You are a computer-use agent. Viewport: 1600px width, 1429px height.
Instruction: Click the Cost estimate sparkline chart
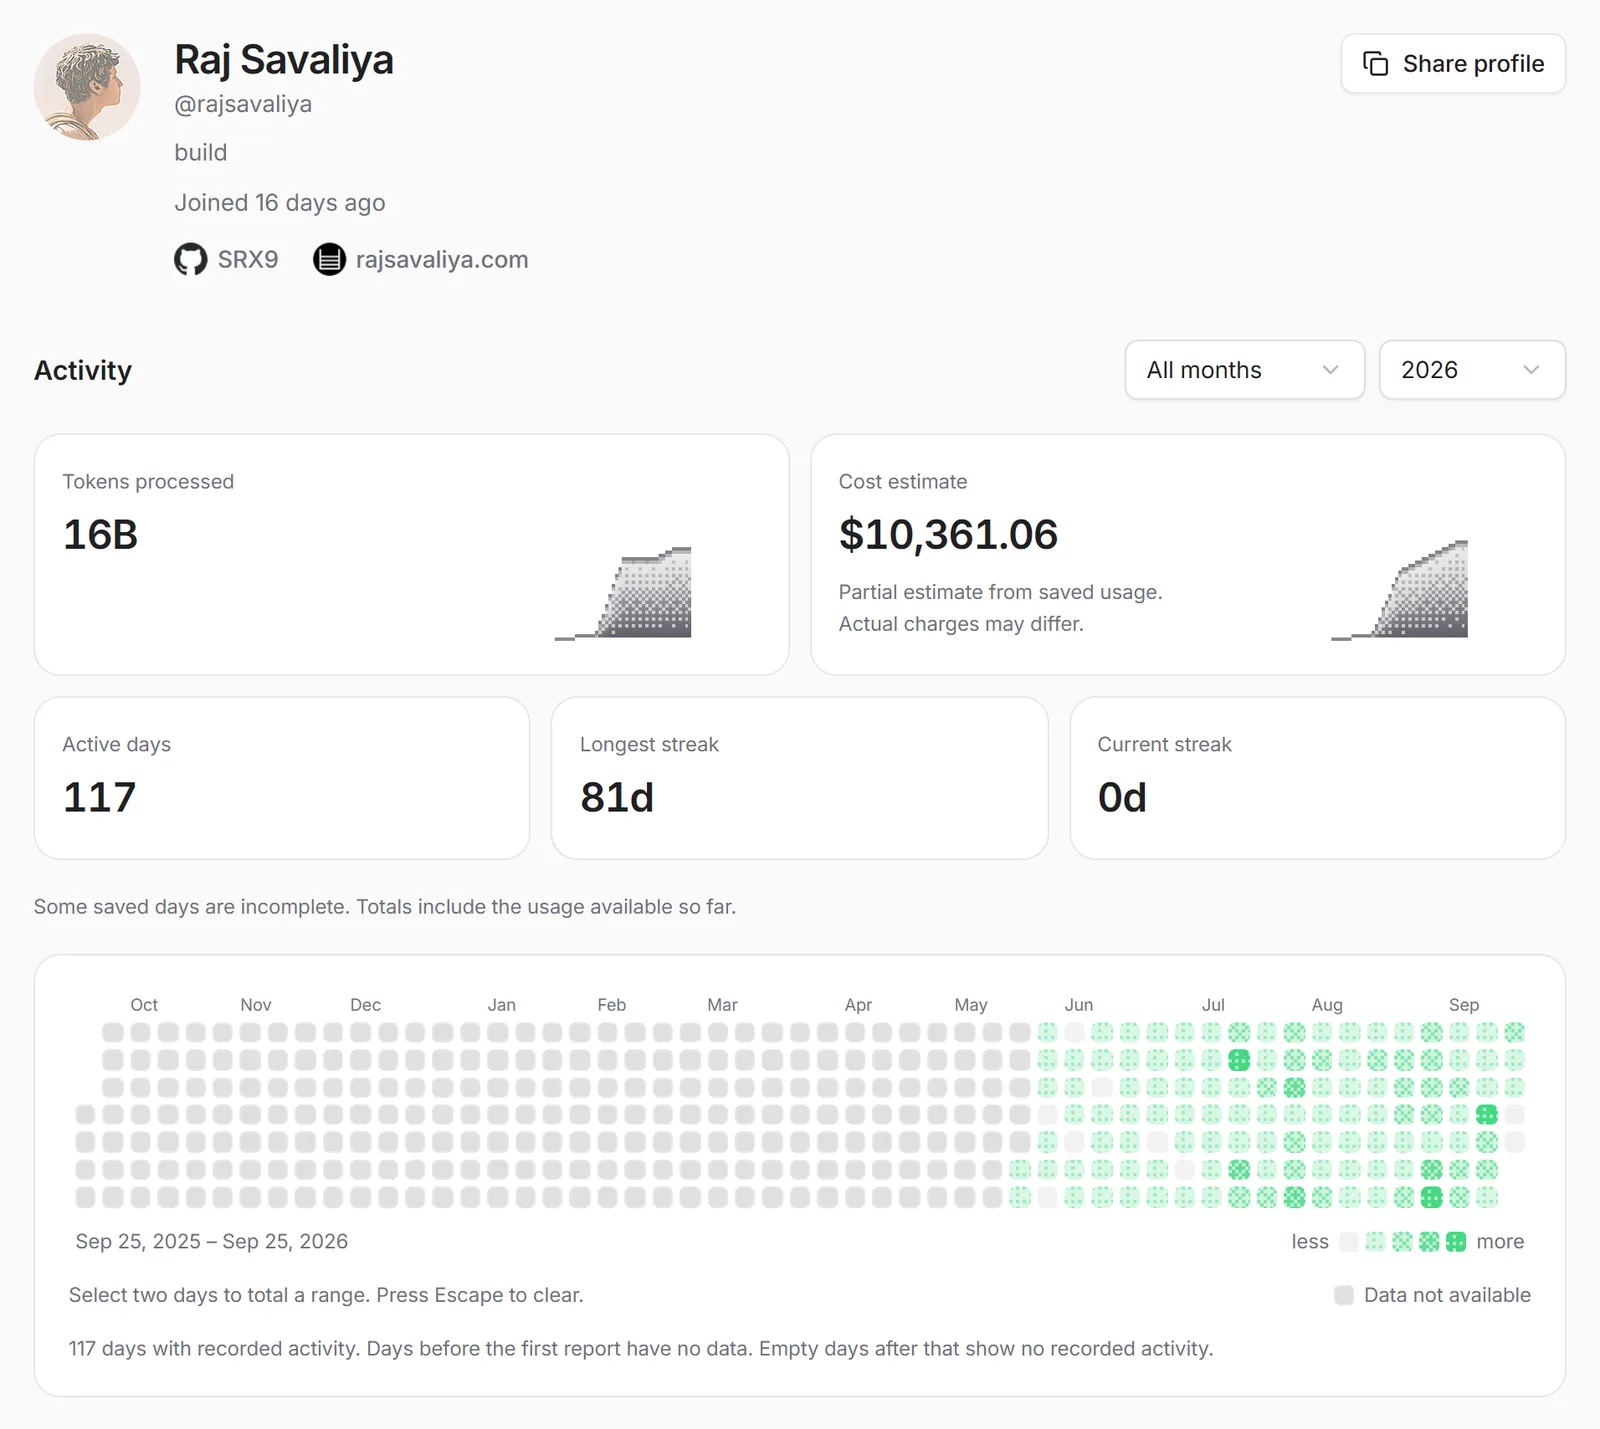coord(1399,589)
